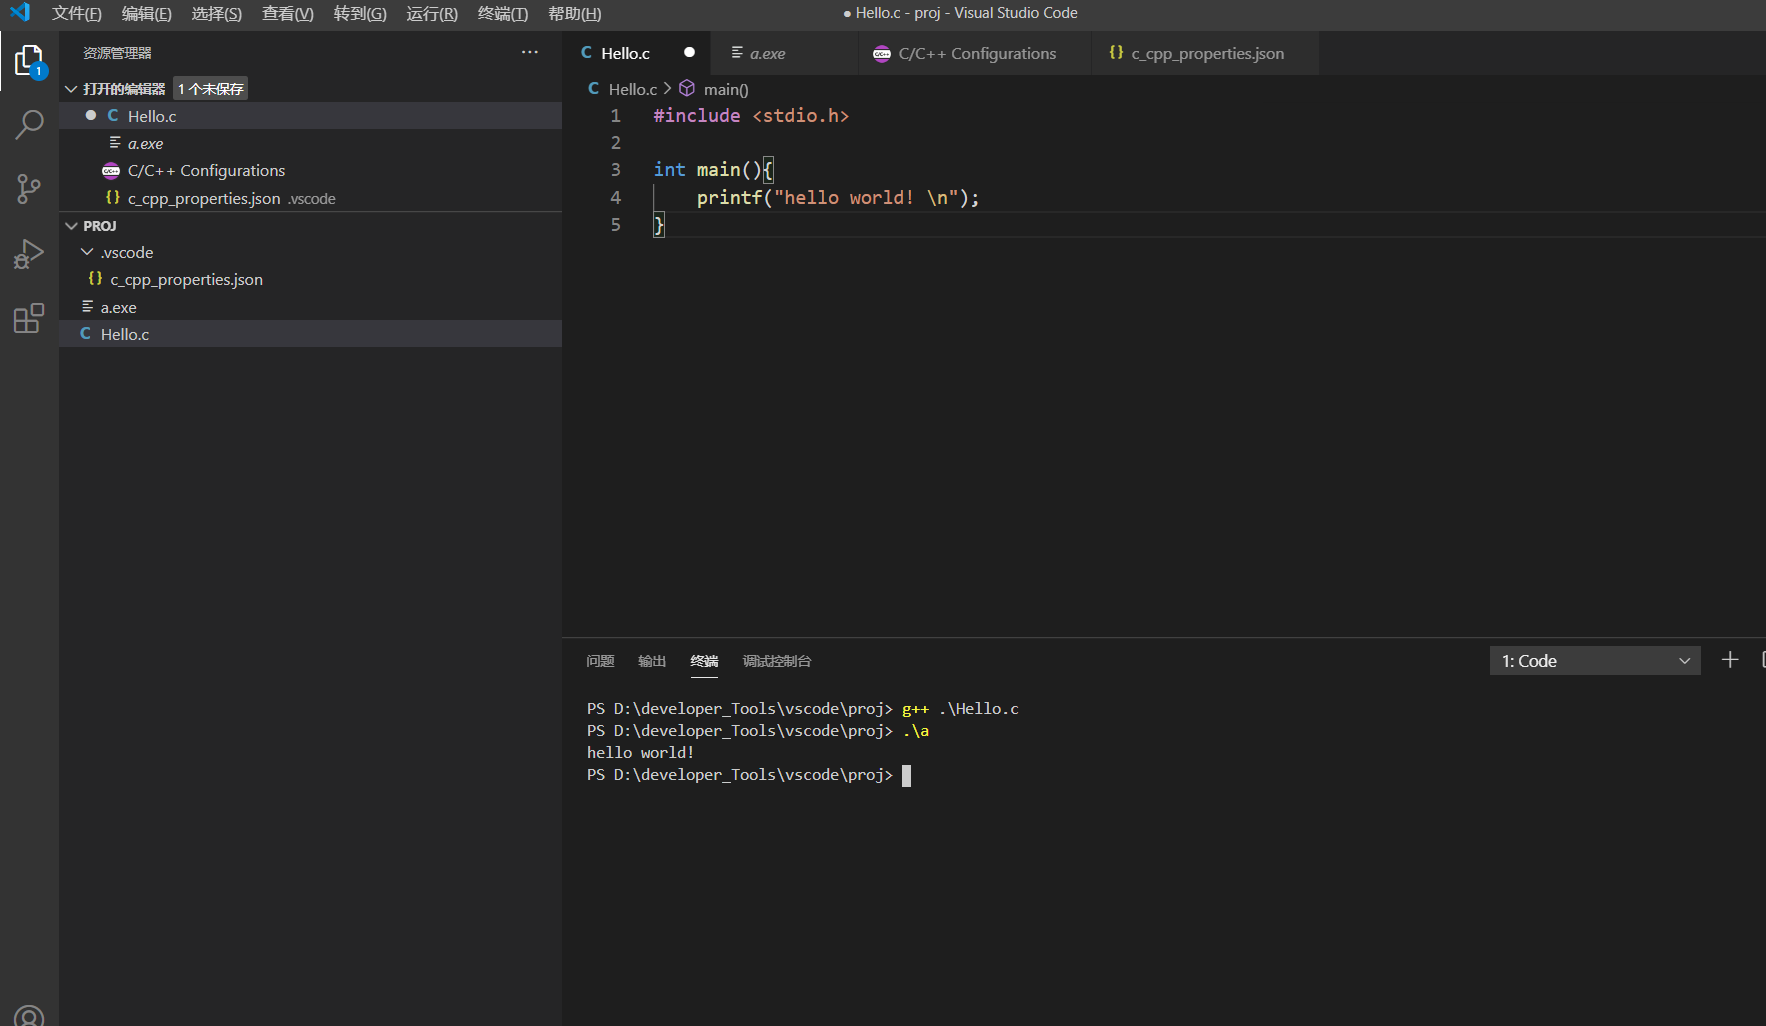Click the 'int main(){' code line

coord(713,170)
